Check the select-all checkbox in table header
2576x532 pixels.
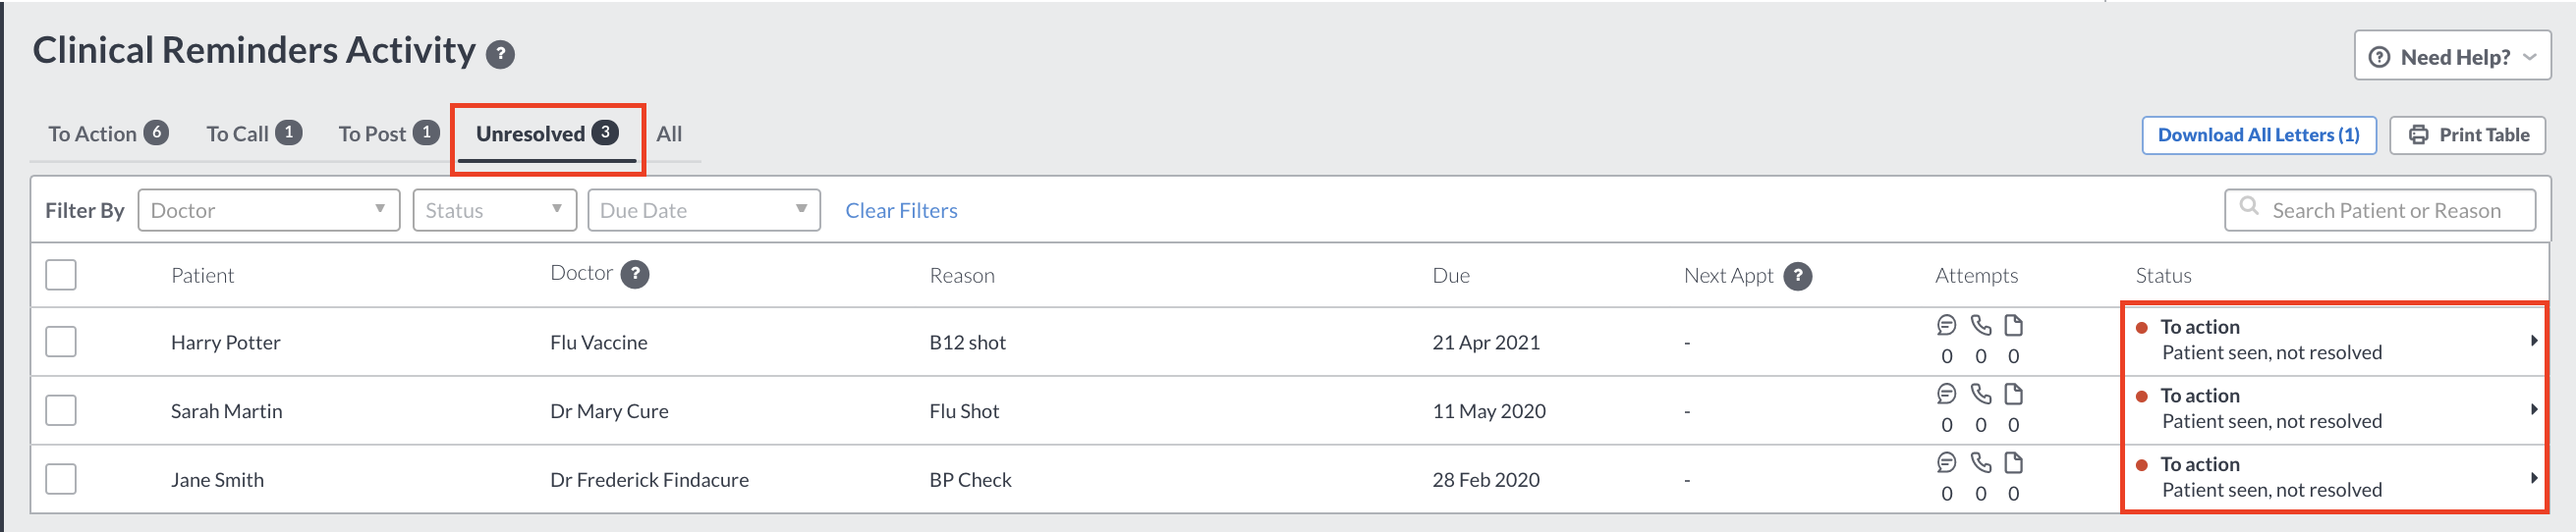[x=61, y=275]
